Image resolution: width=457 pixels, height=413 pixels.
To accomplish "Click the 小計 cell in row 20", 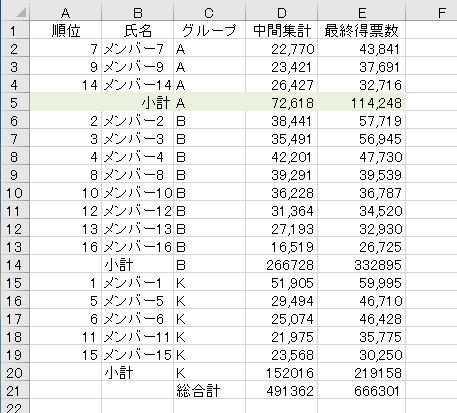I will pyautogui.click(x=137, y=373).
